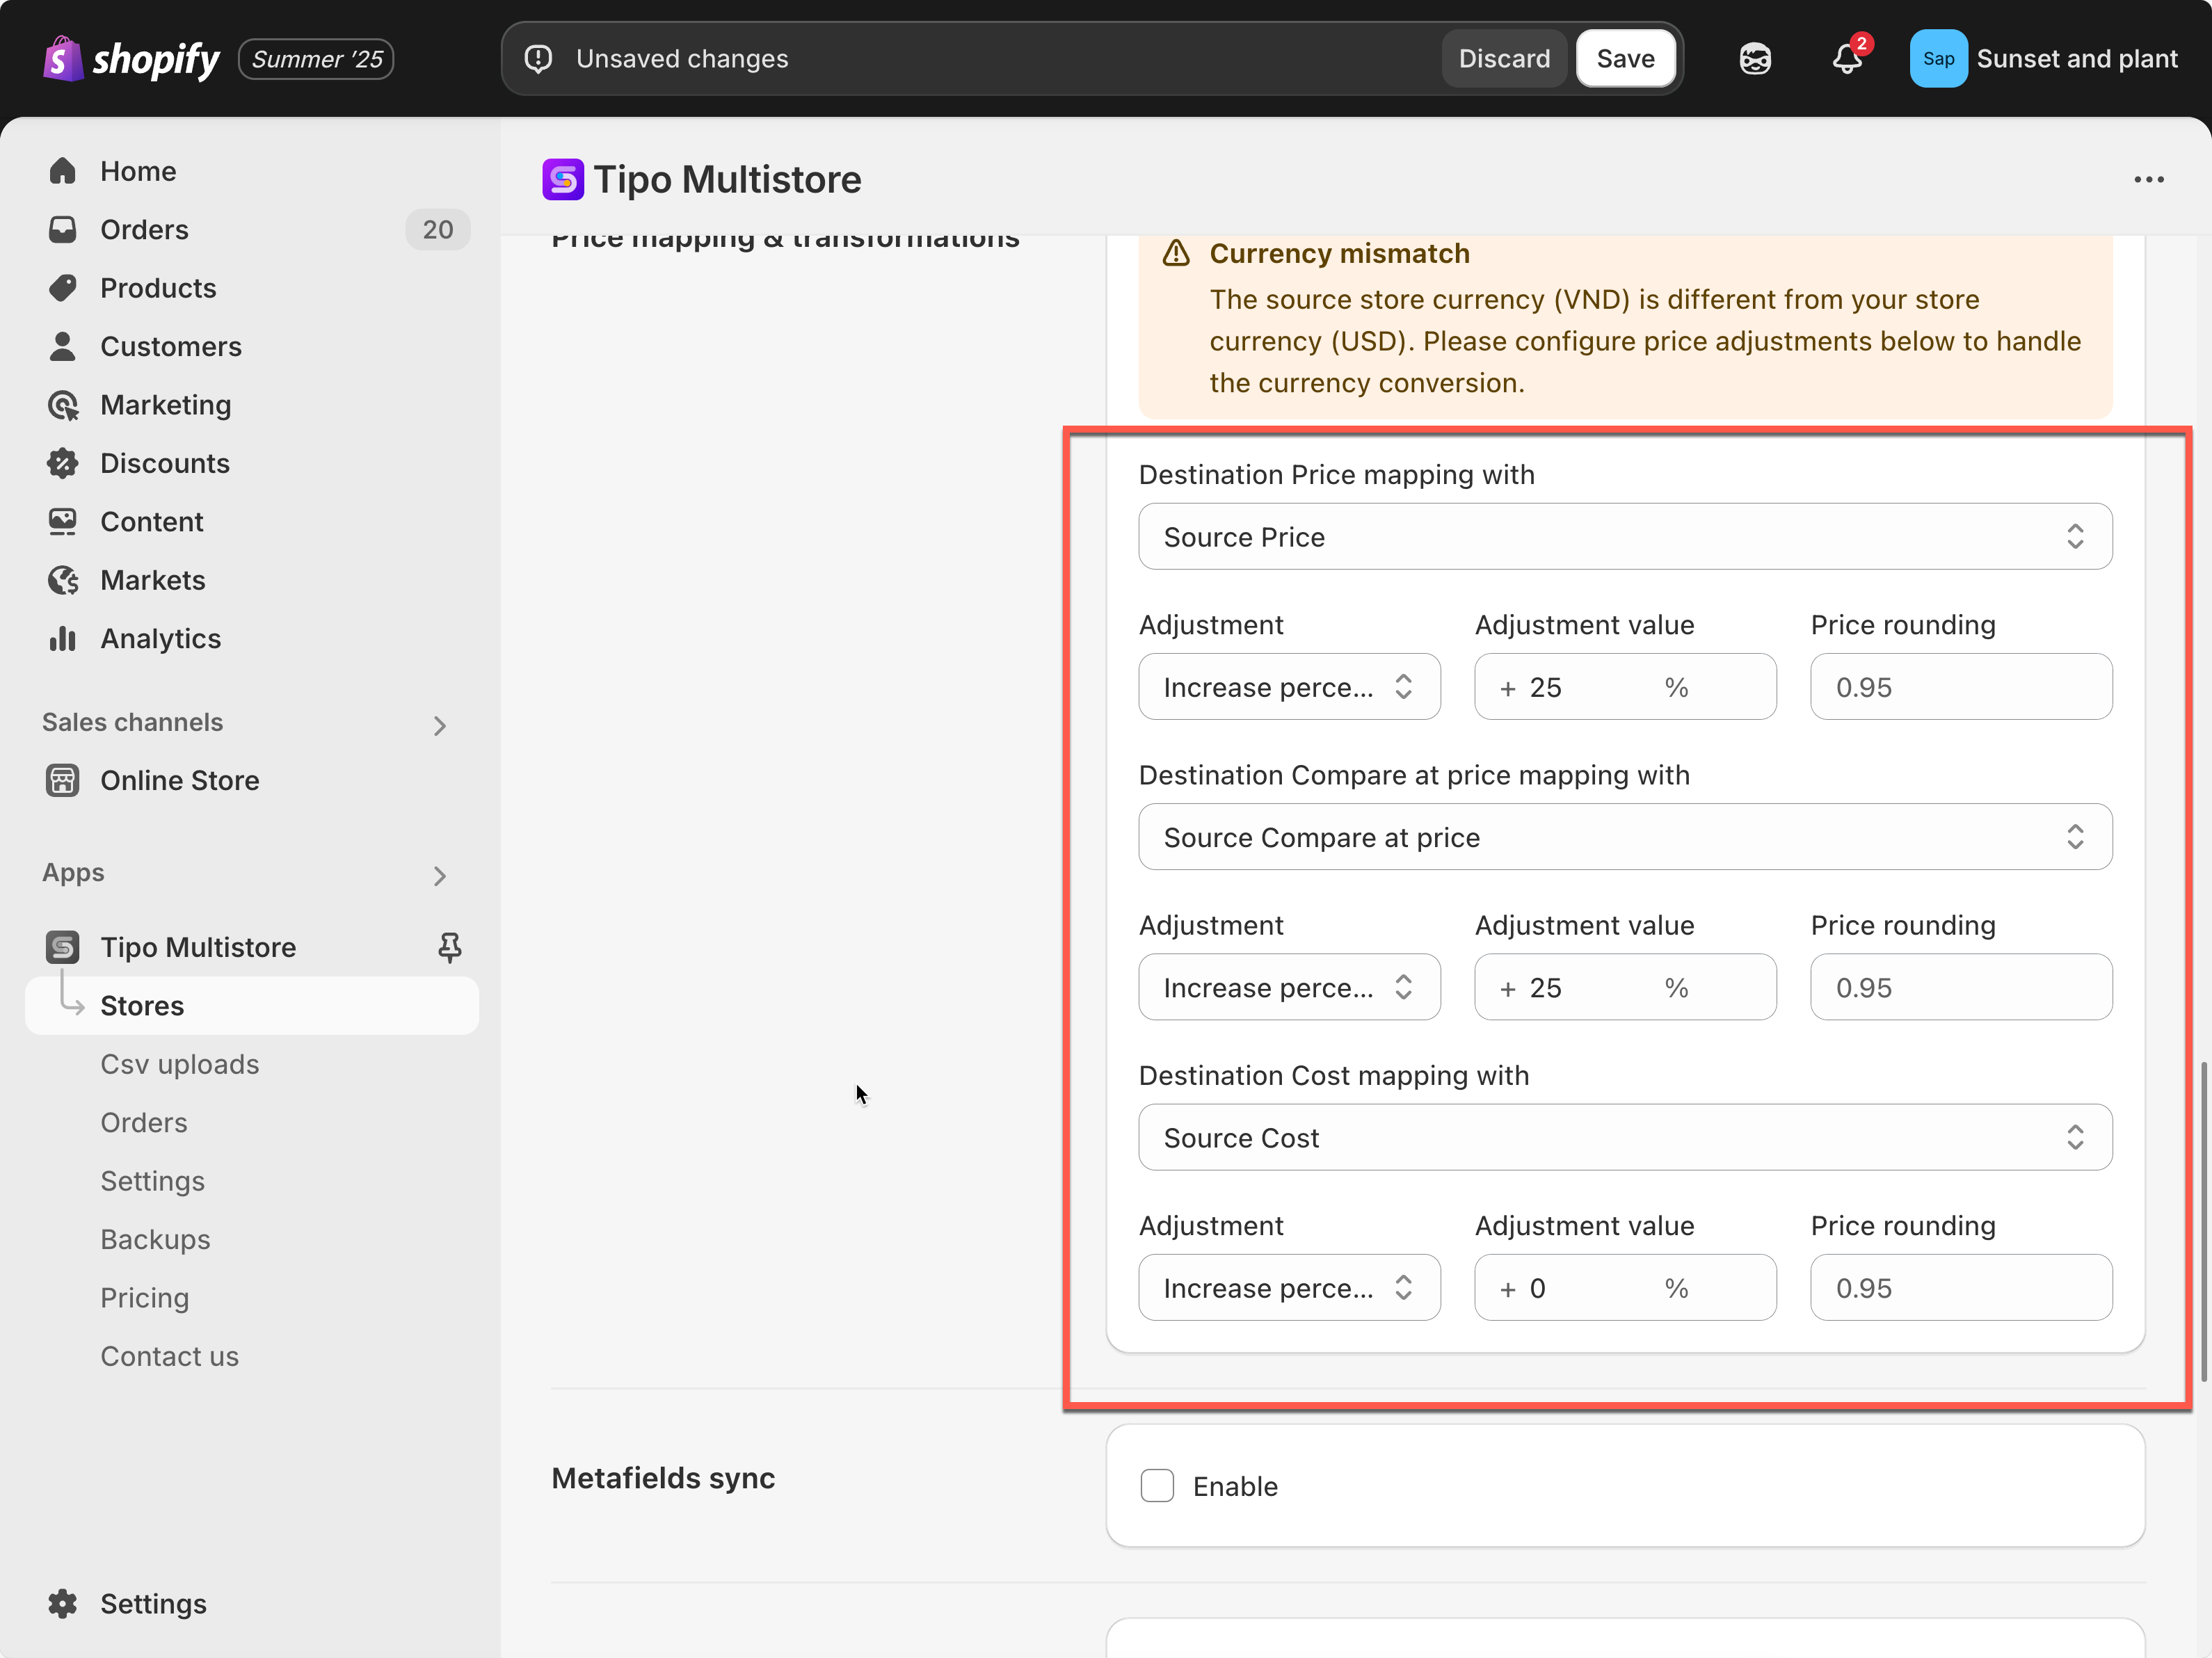
Task: Open the Backups submenu item
Action: (155, 1239)
